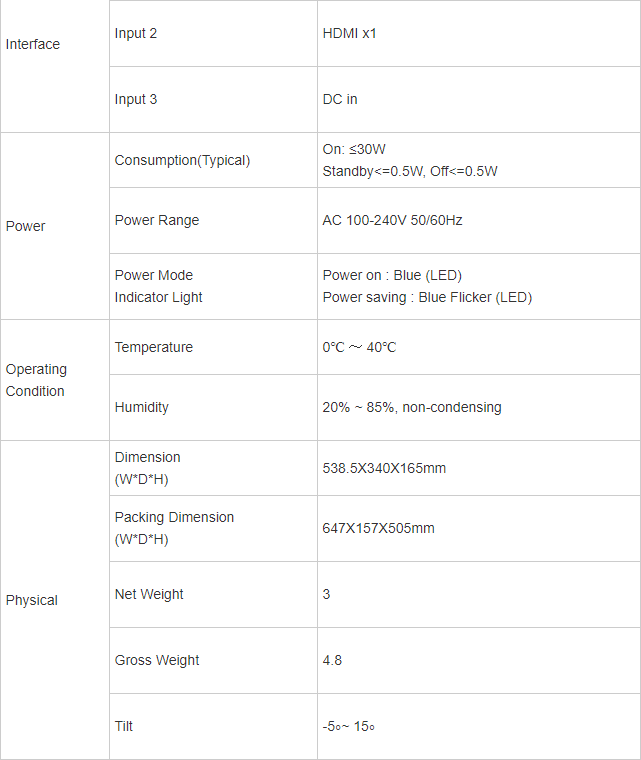641x760 pixels.
Task: Select the 20% ~ 85%, non-condensing value
Action: (x=412, y=407)
